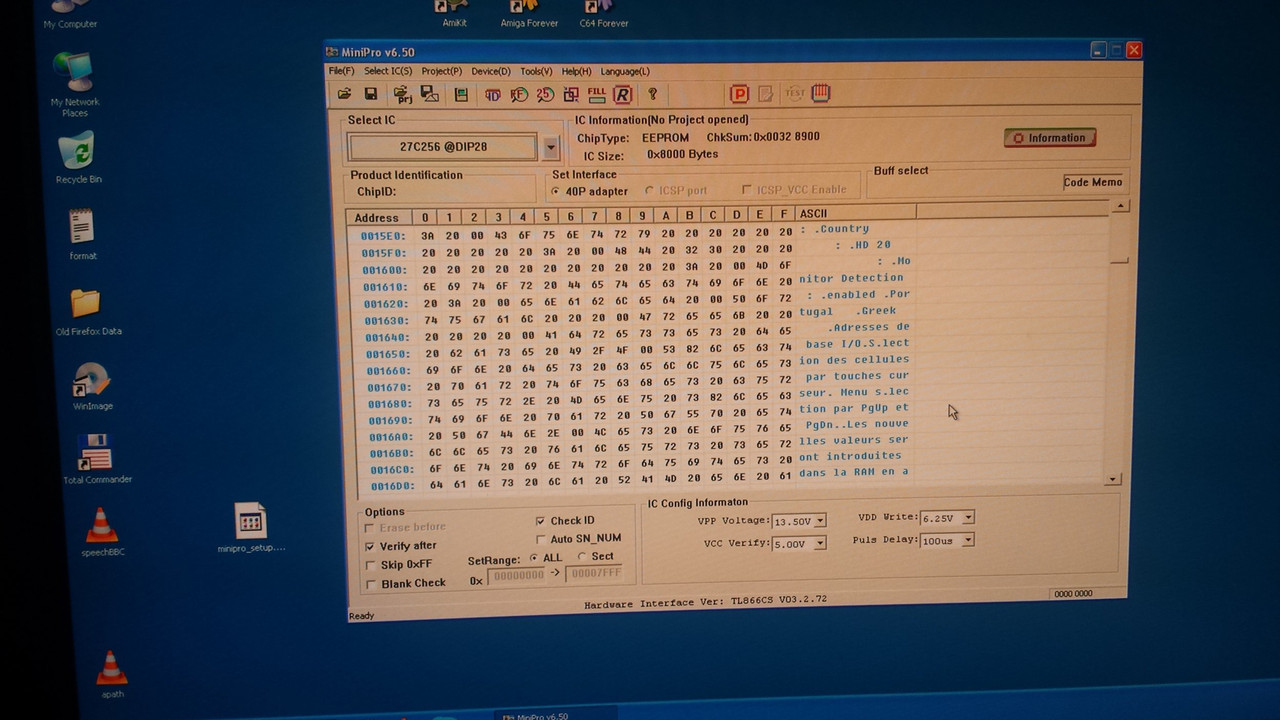Viewport: 1280px width, 720px height.
Task: Click the range end 00007FFF field
Action: coord(594,574)
